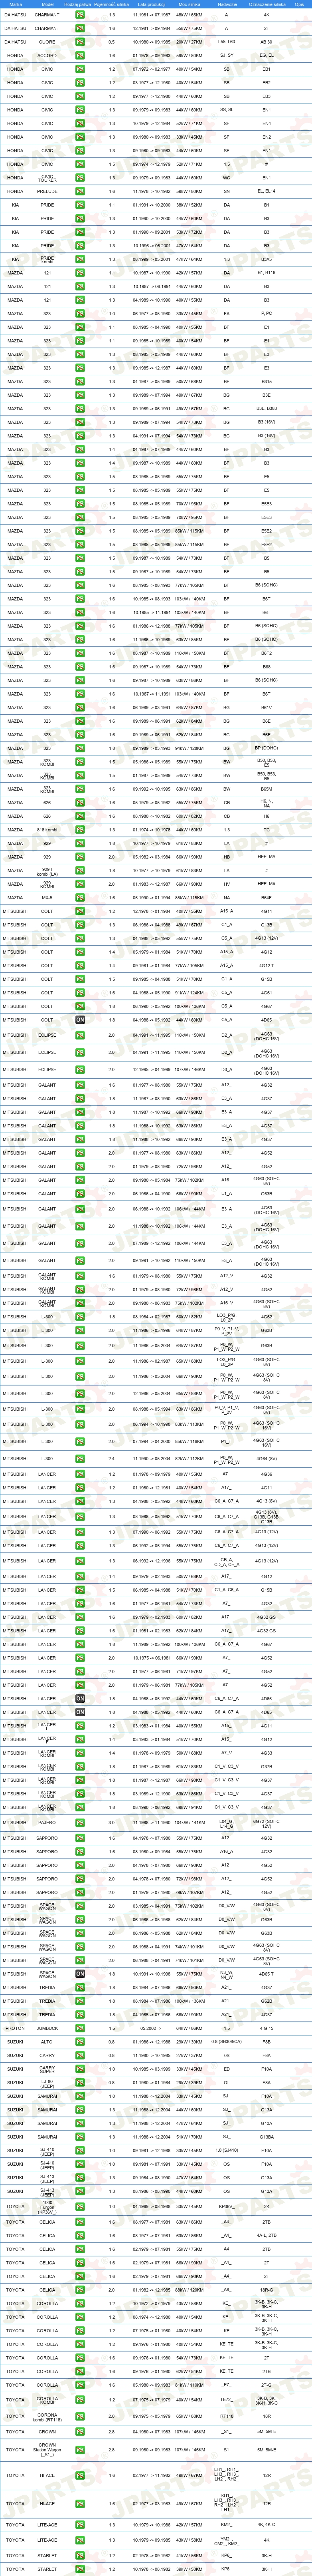Click the fuel icon in HONDA ACCORD row
312x2576 pixels.
[x=80, y=56]
